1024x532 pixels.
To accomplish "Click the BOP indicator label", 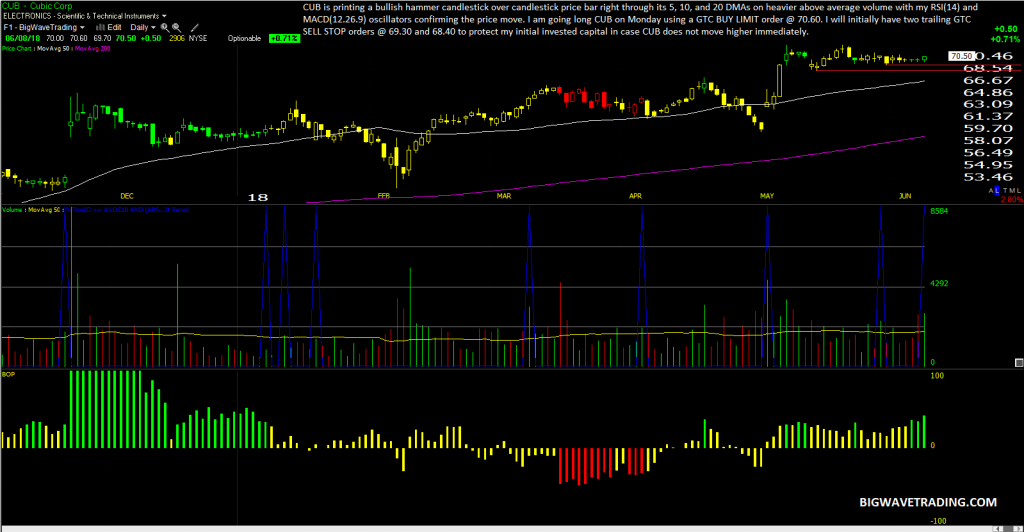I will (x=8, y=375).
